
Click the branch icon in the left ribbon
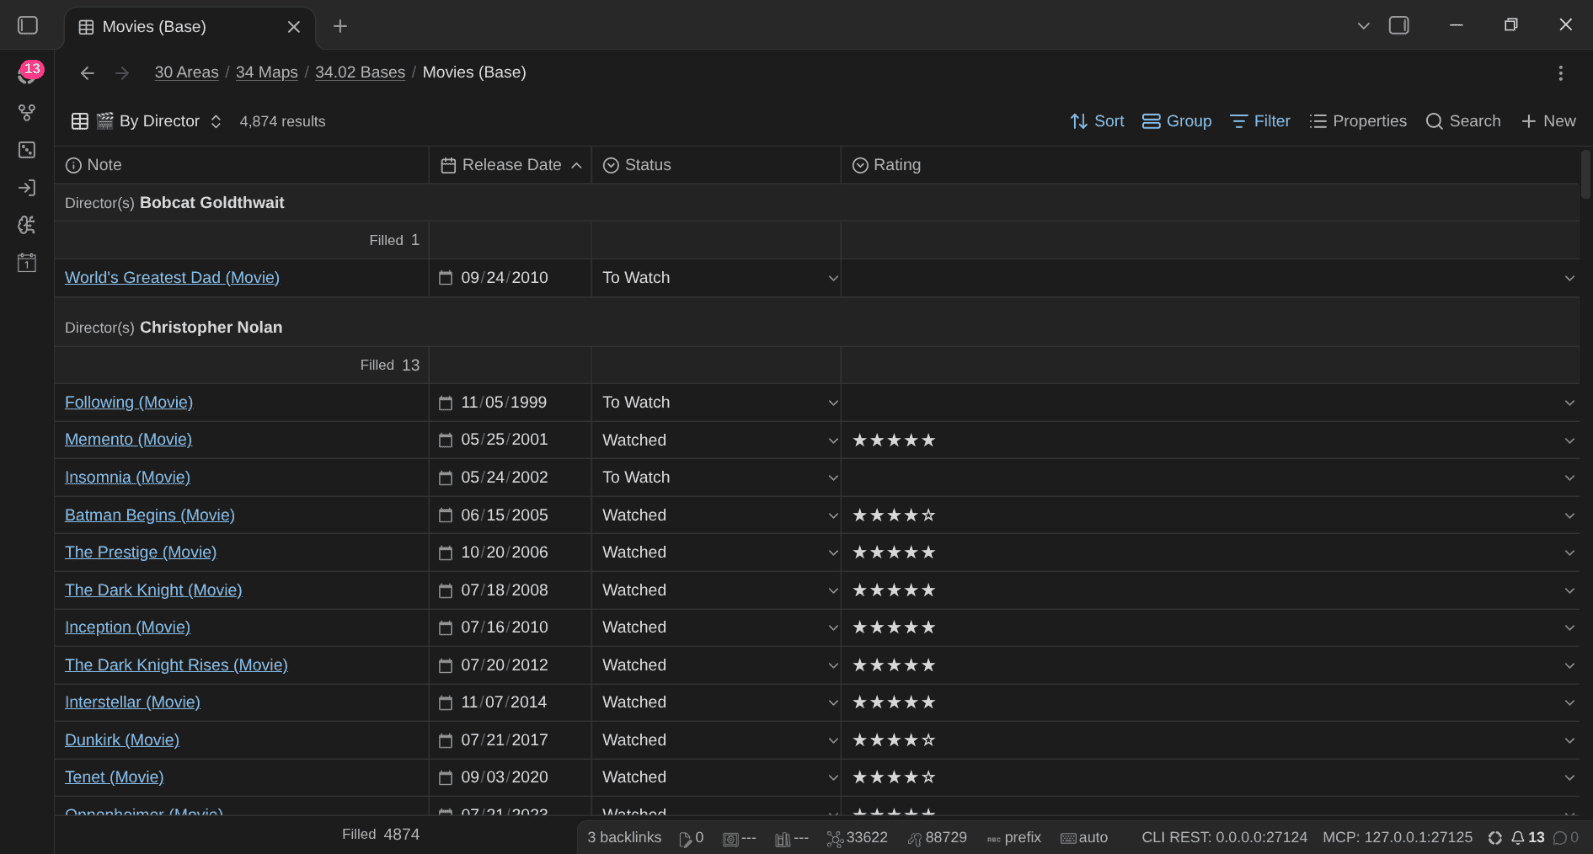point(27,113)
